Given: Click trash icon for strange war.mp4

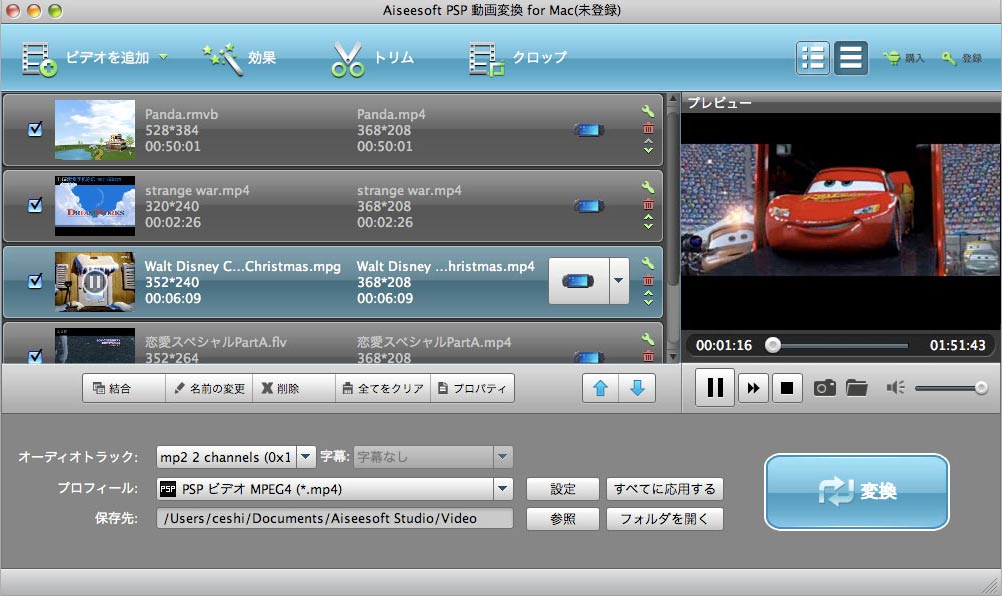Looking at the screenshot, I should [648, 204].
